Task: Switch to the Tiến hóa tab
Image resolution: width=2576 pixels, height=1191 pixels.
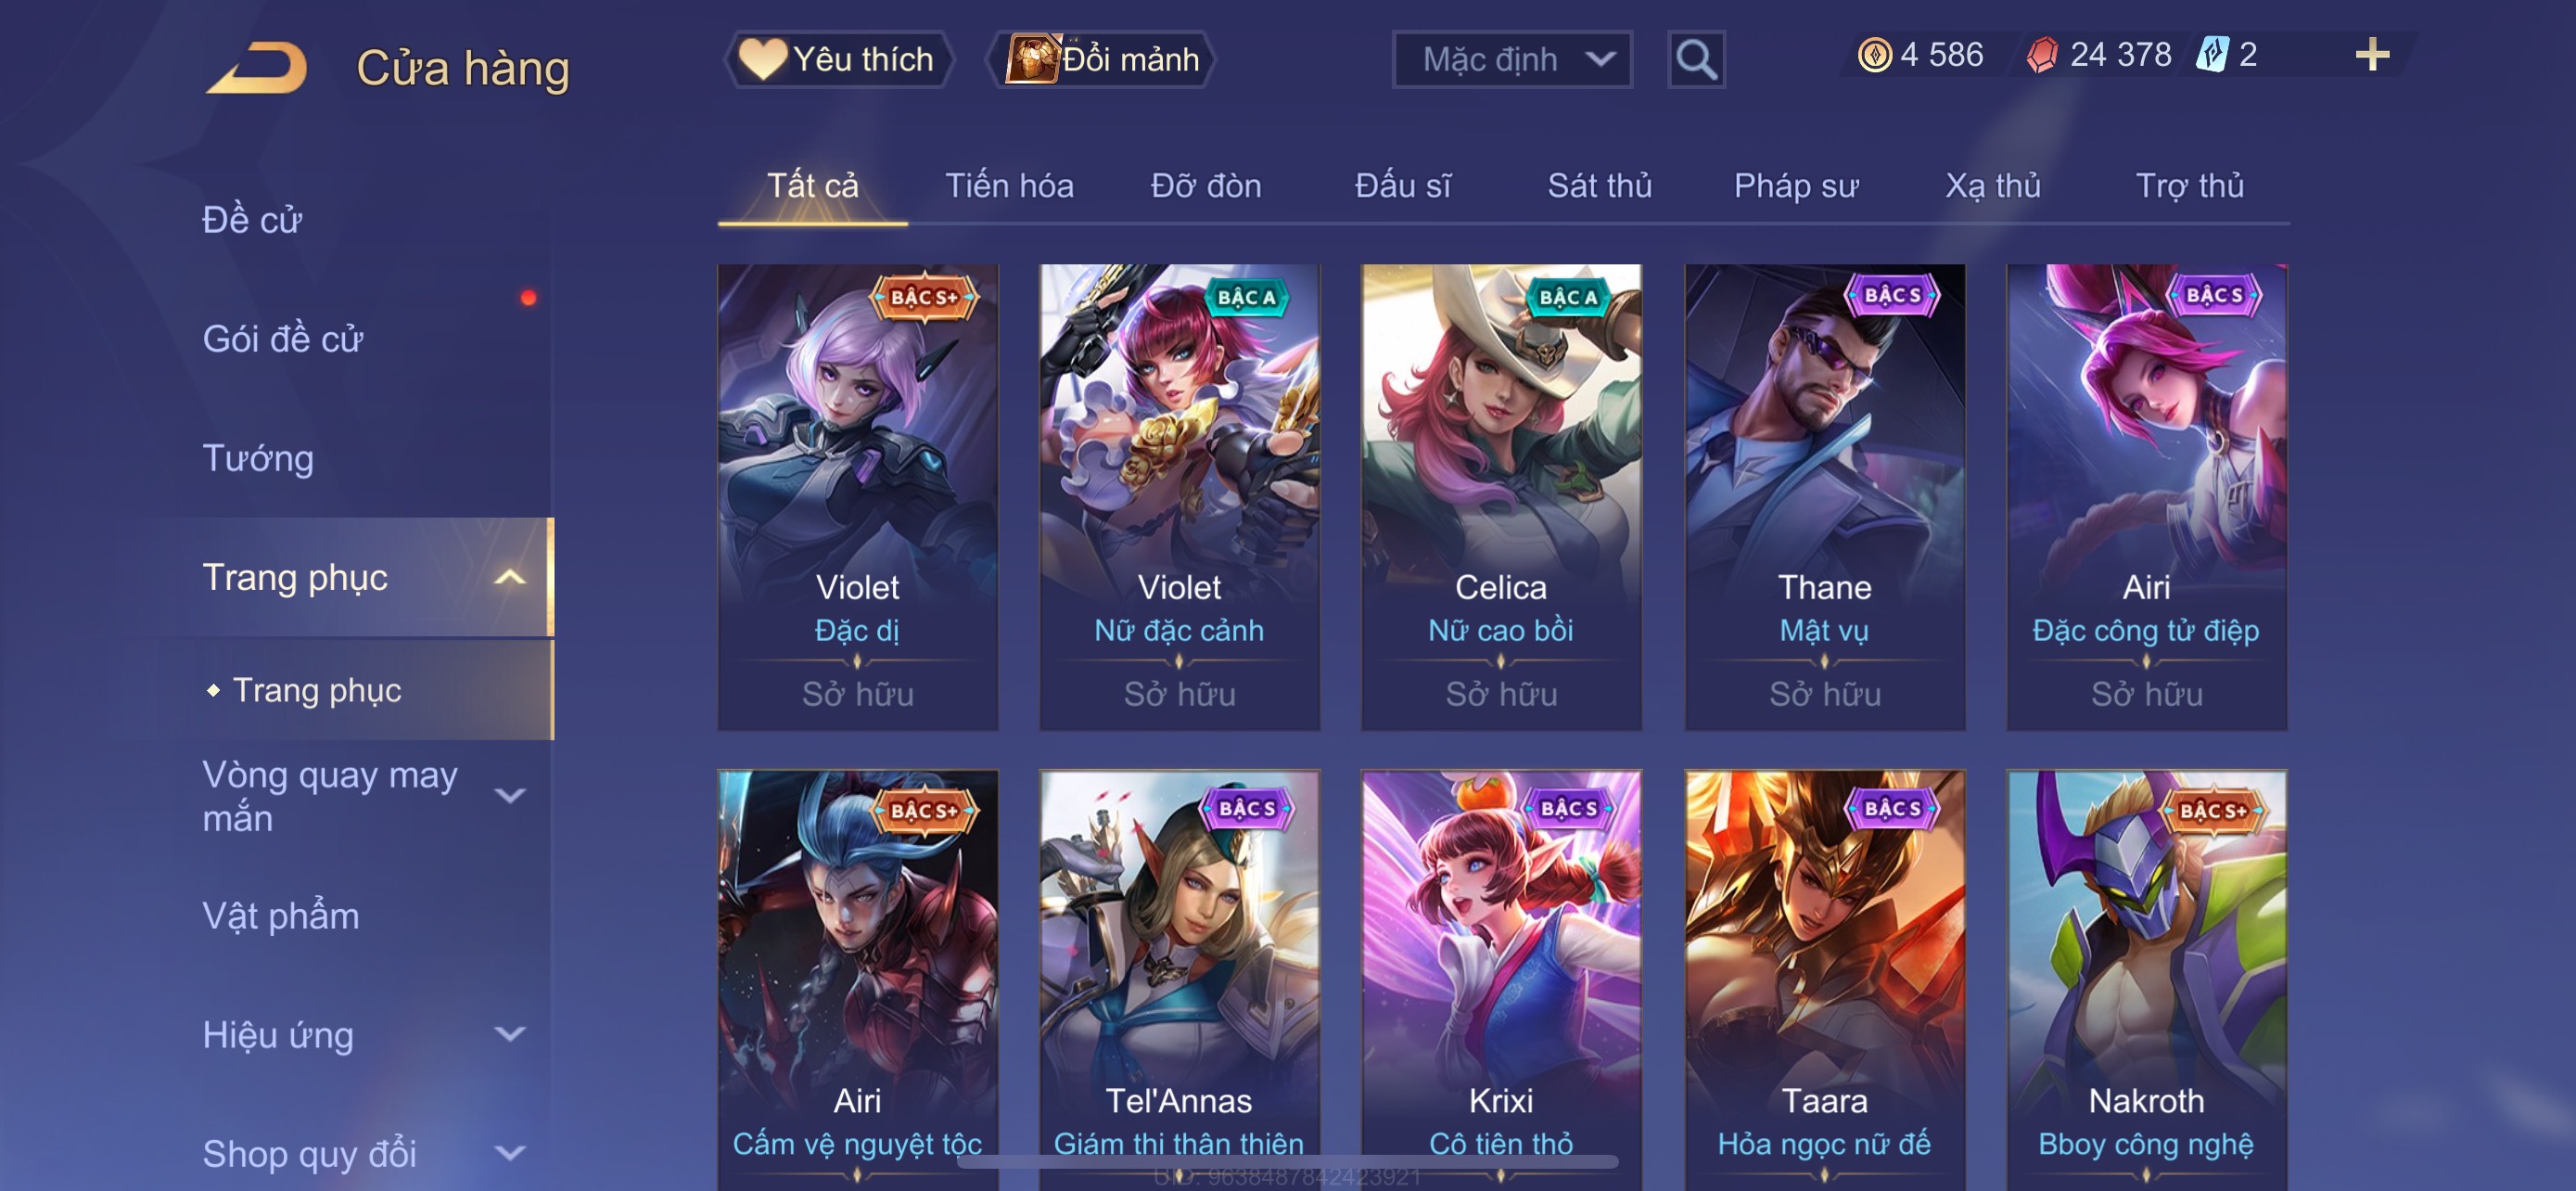Action: tap(1009, 186)
